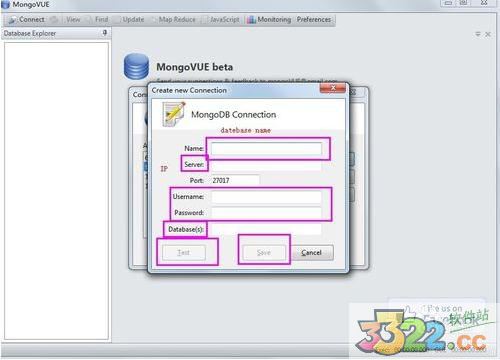Screen dimensions: 500x360
Task: Focus the Username input field
Action: [x=266, y=197]
